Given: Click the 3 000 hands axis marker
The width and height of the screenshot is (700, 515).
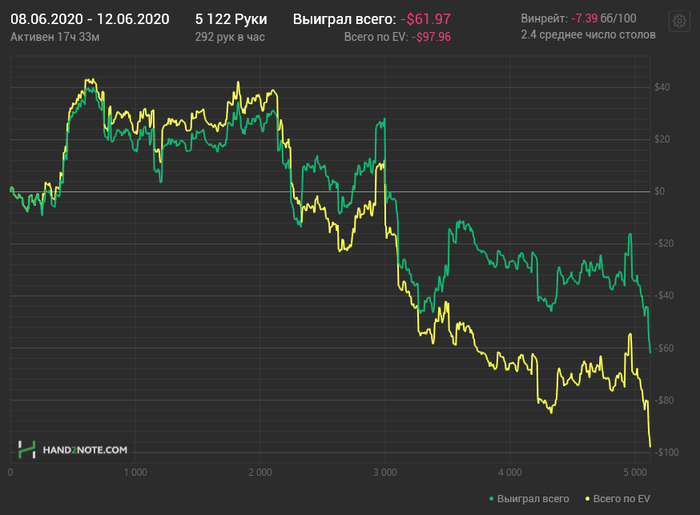Looking at the screenshot, I should [385, 472].
